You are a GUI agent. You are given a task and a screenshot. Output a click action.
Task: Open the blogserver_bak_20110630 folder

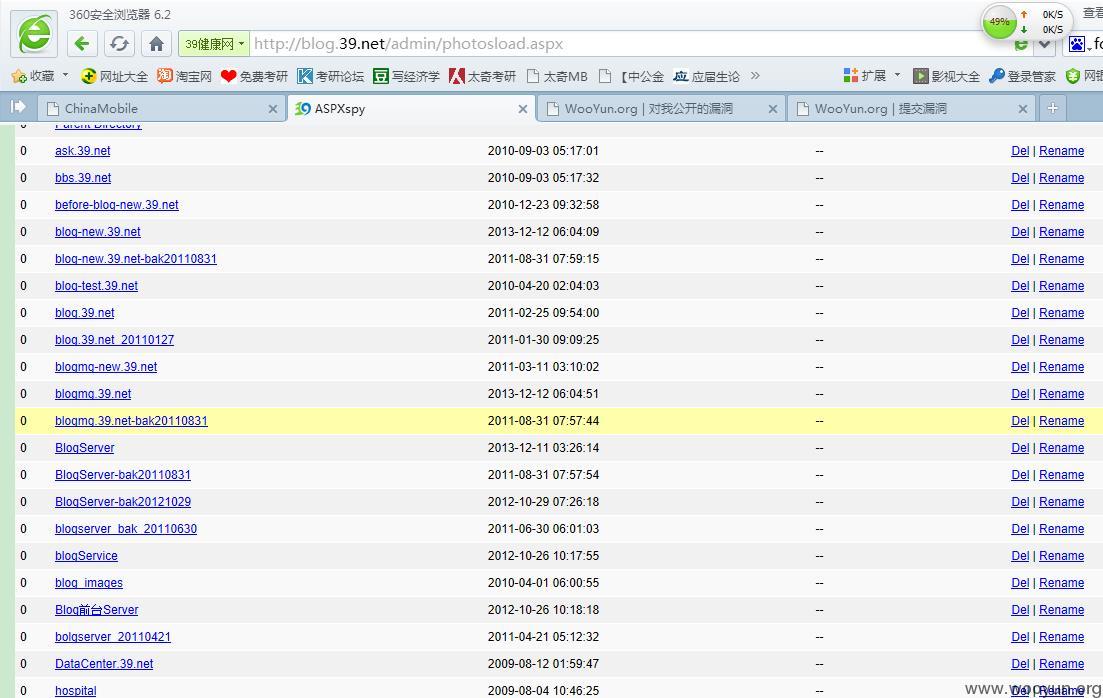(x=126, y=528)
